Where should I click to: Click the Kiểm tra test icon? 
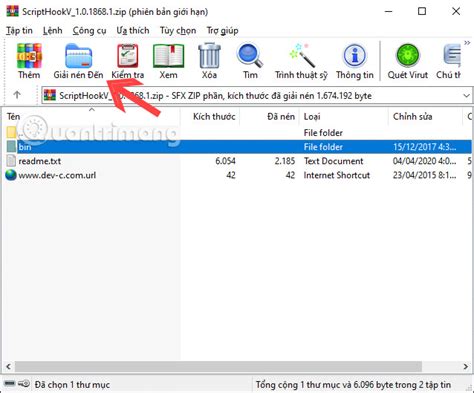tap(128, 56)
